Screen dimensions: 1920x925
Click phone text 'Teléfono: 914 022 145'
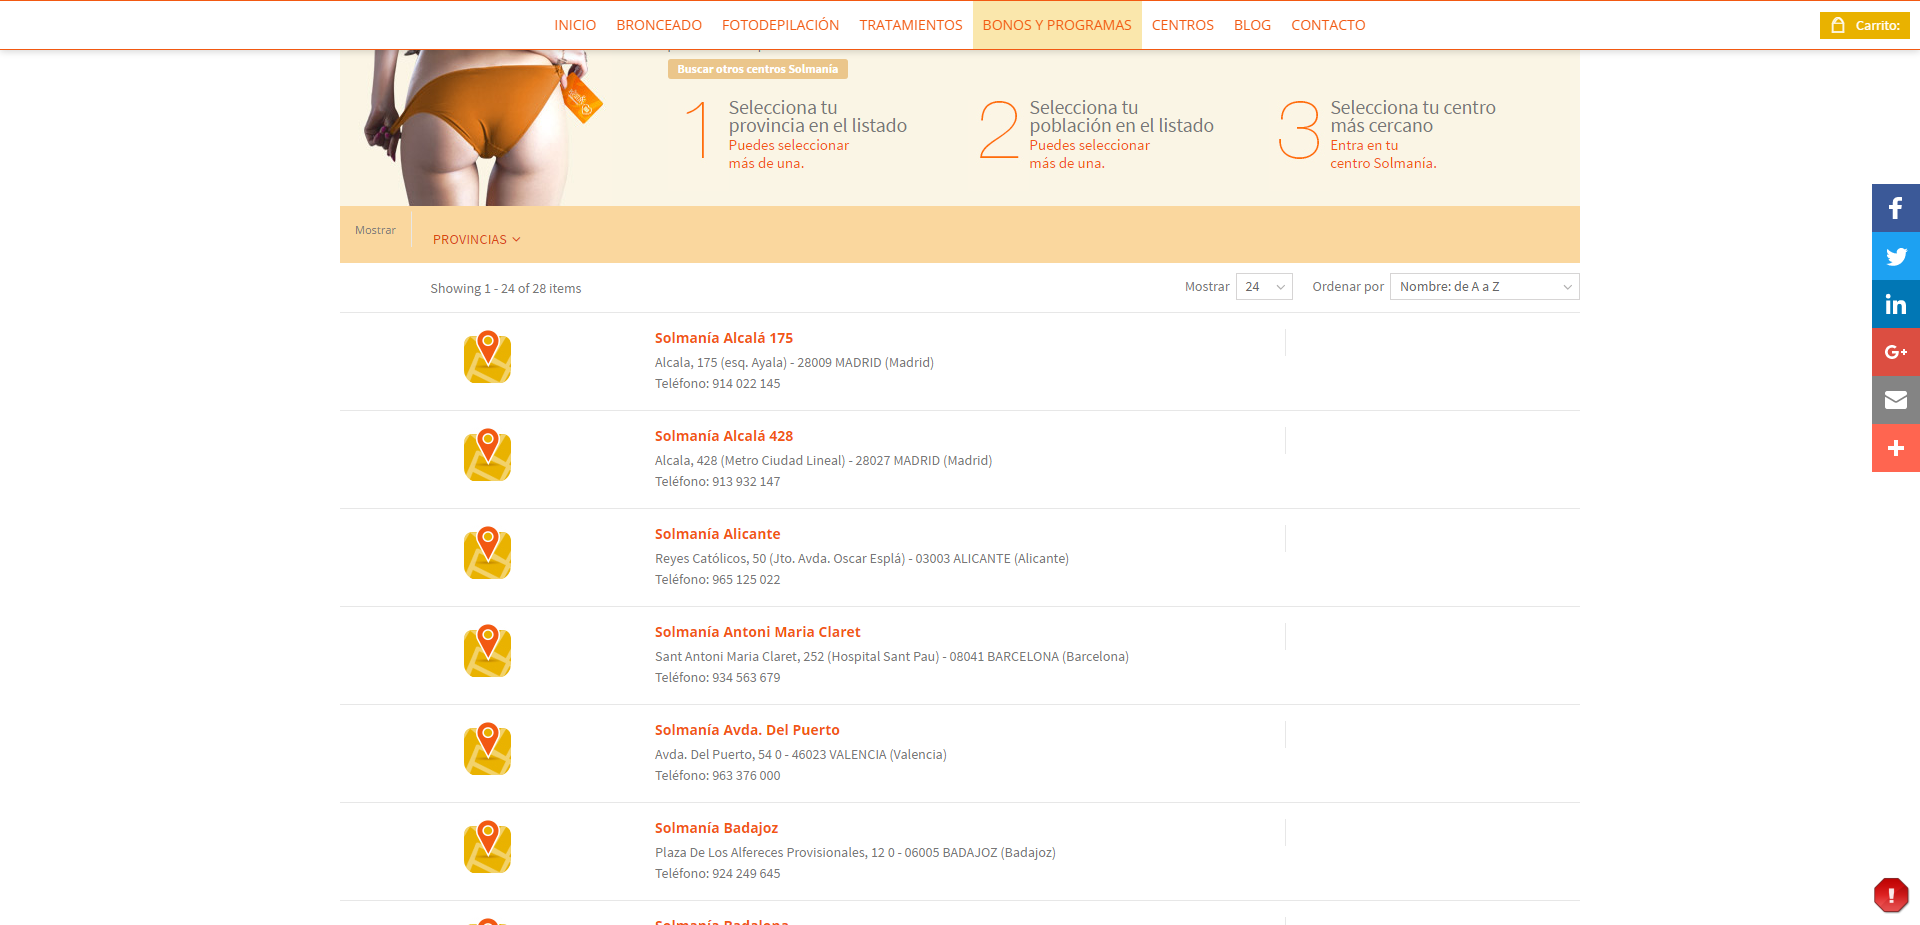click(718, 384)
